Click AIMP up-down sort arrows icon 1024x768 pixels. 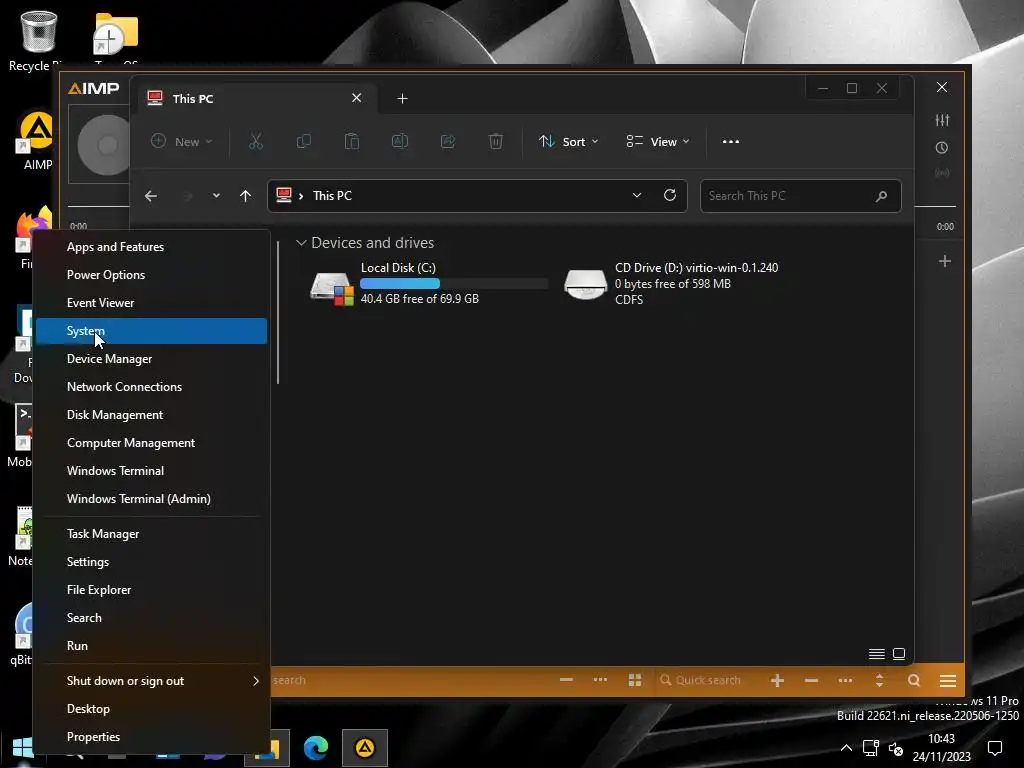click(879, 680)
